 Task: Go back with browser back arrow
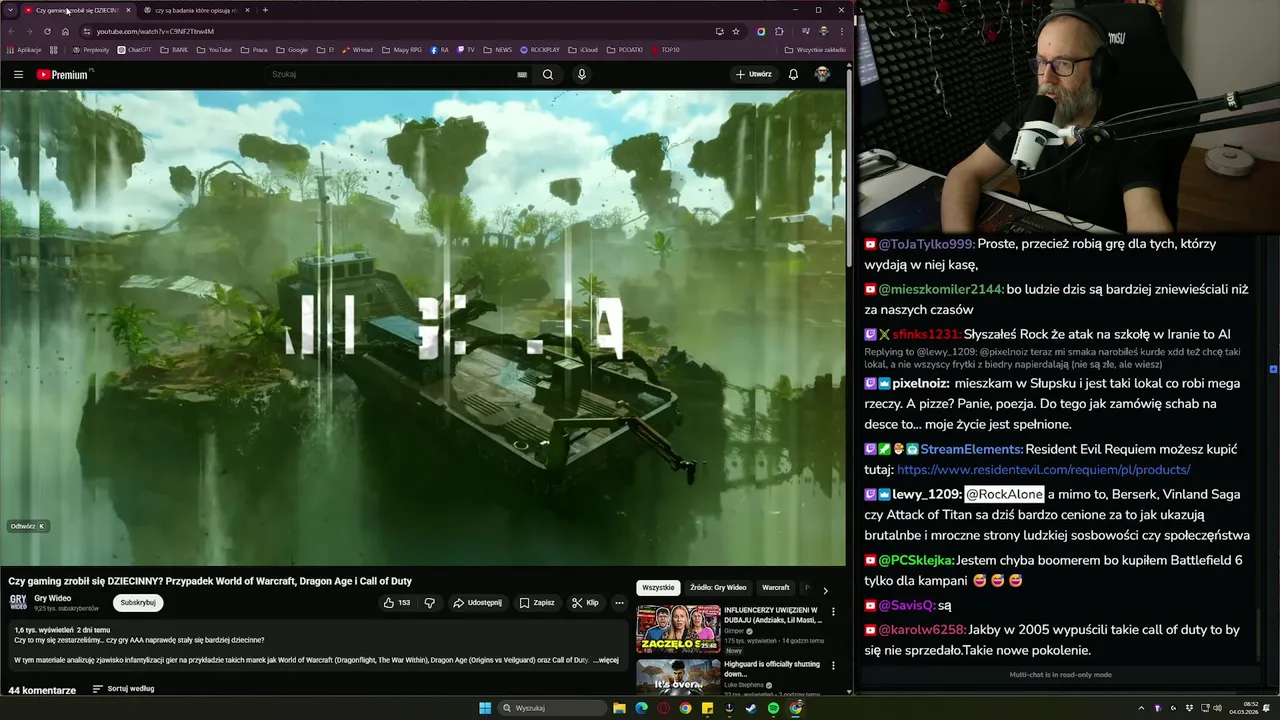(x=10, y=31)
